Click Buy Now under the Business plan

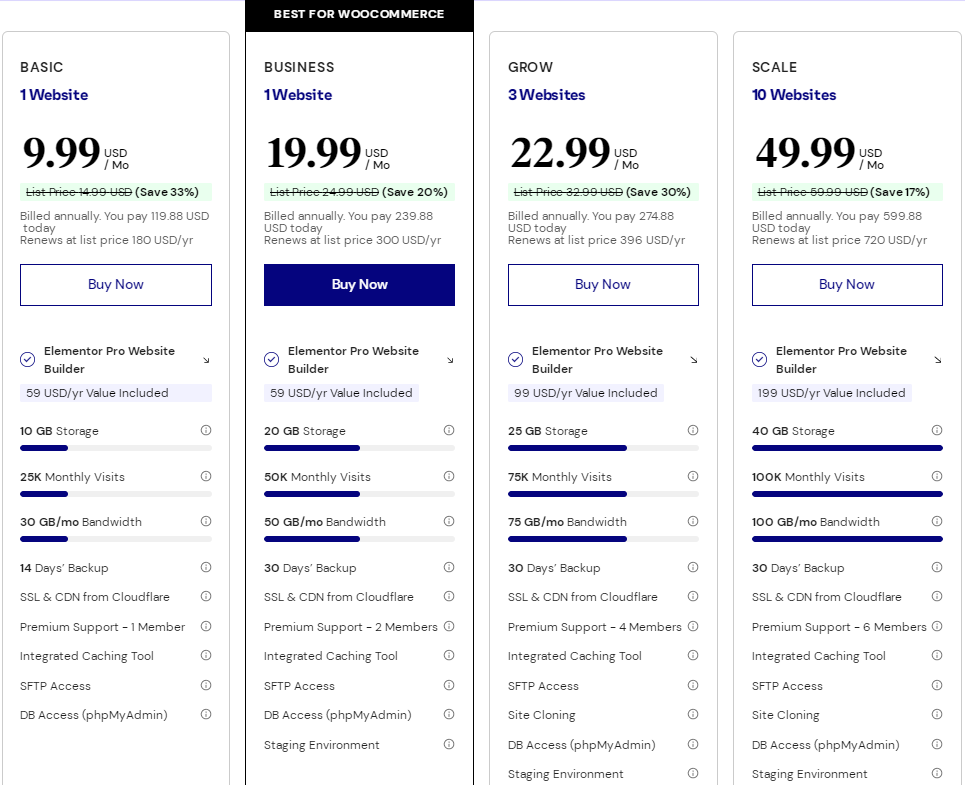[359, 285]
